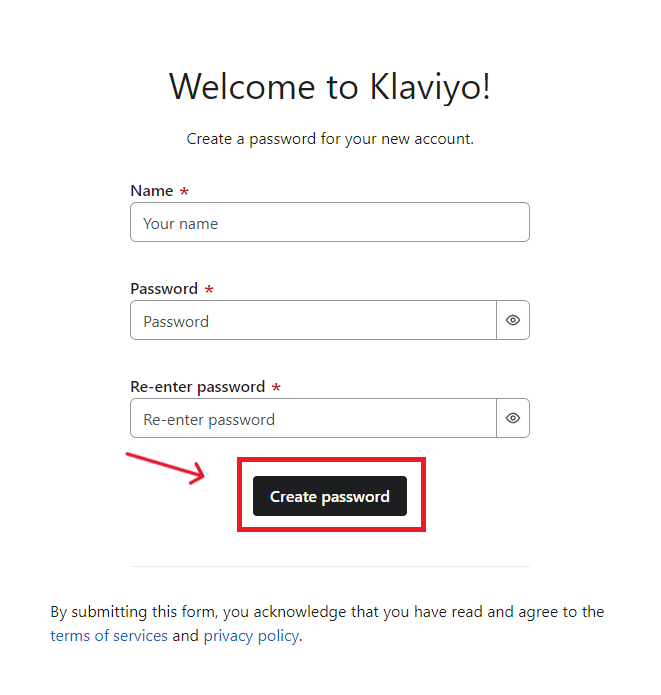Viewport: 661px width, 695px height.
Task: Click the horizontal divider line below the button
Action: coord(330,566)
